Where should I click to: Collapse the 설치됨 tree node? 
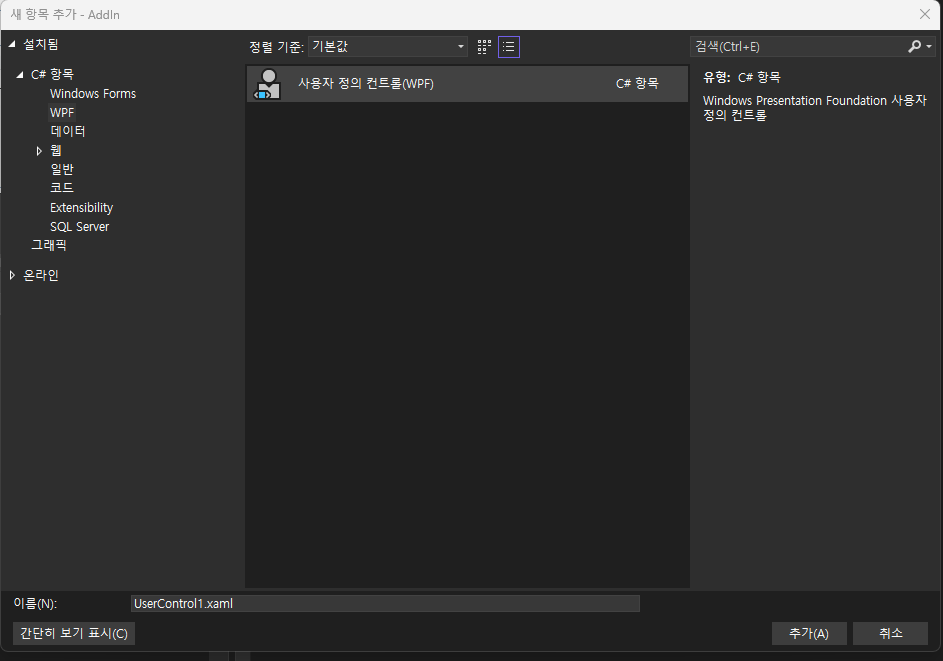click(x=12, y=44)
